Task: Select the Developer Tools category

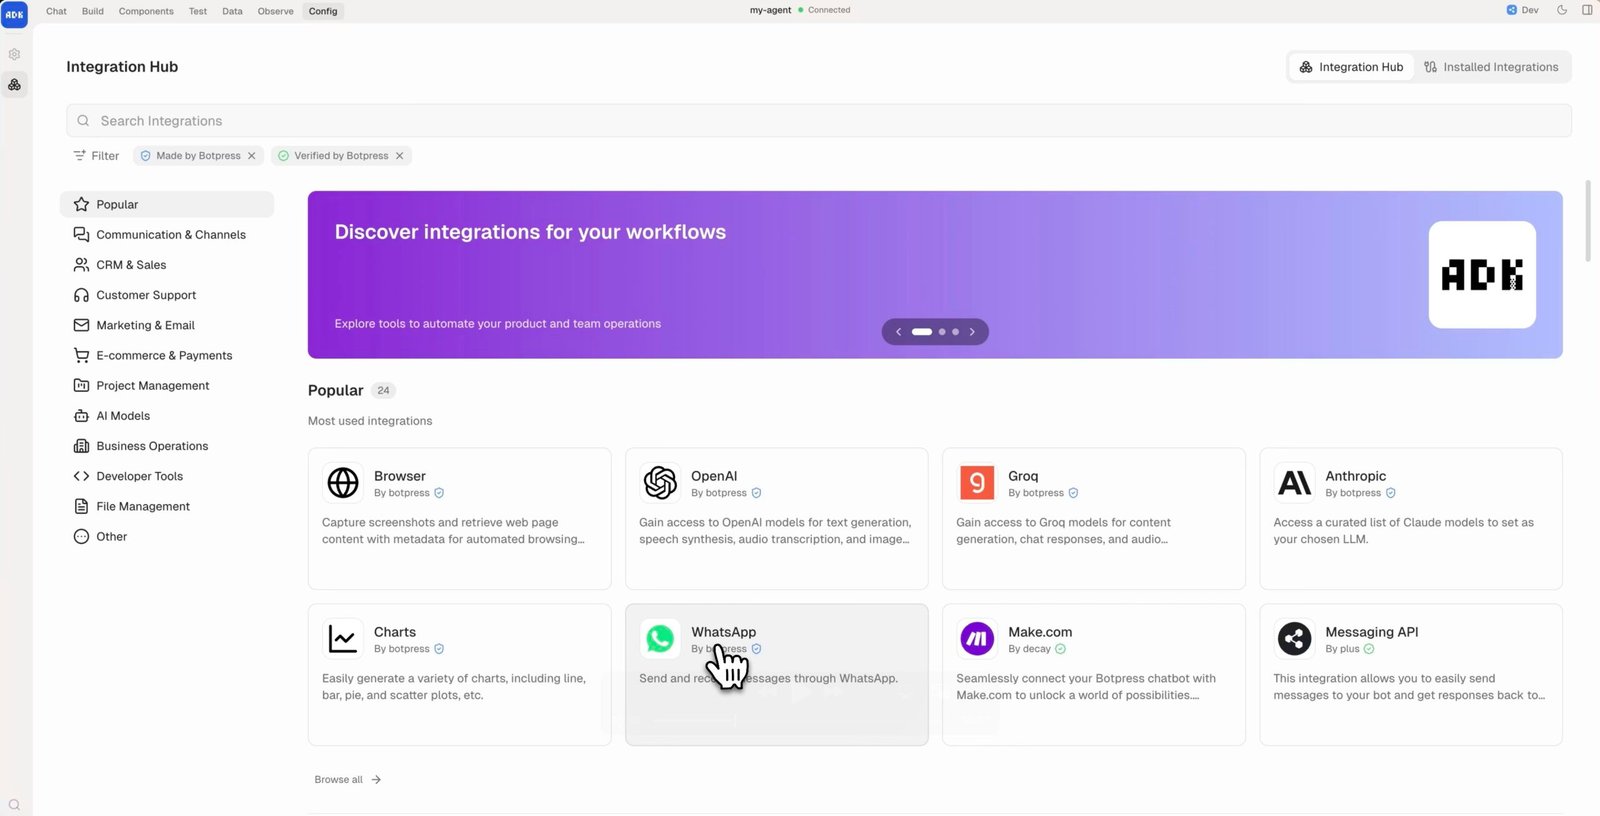Action: click(x=167, y=476)
